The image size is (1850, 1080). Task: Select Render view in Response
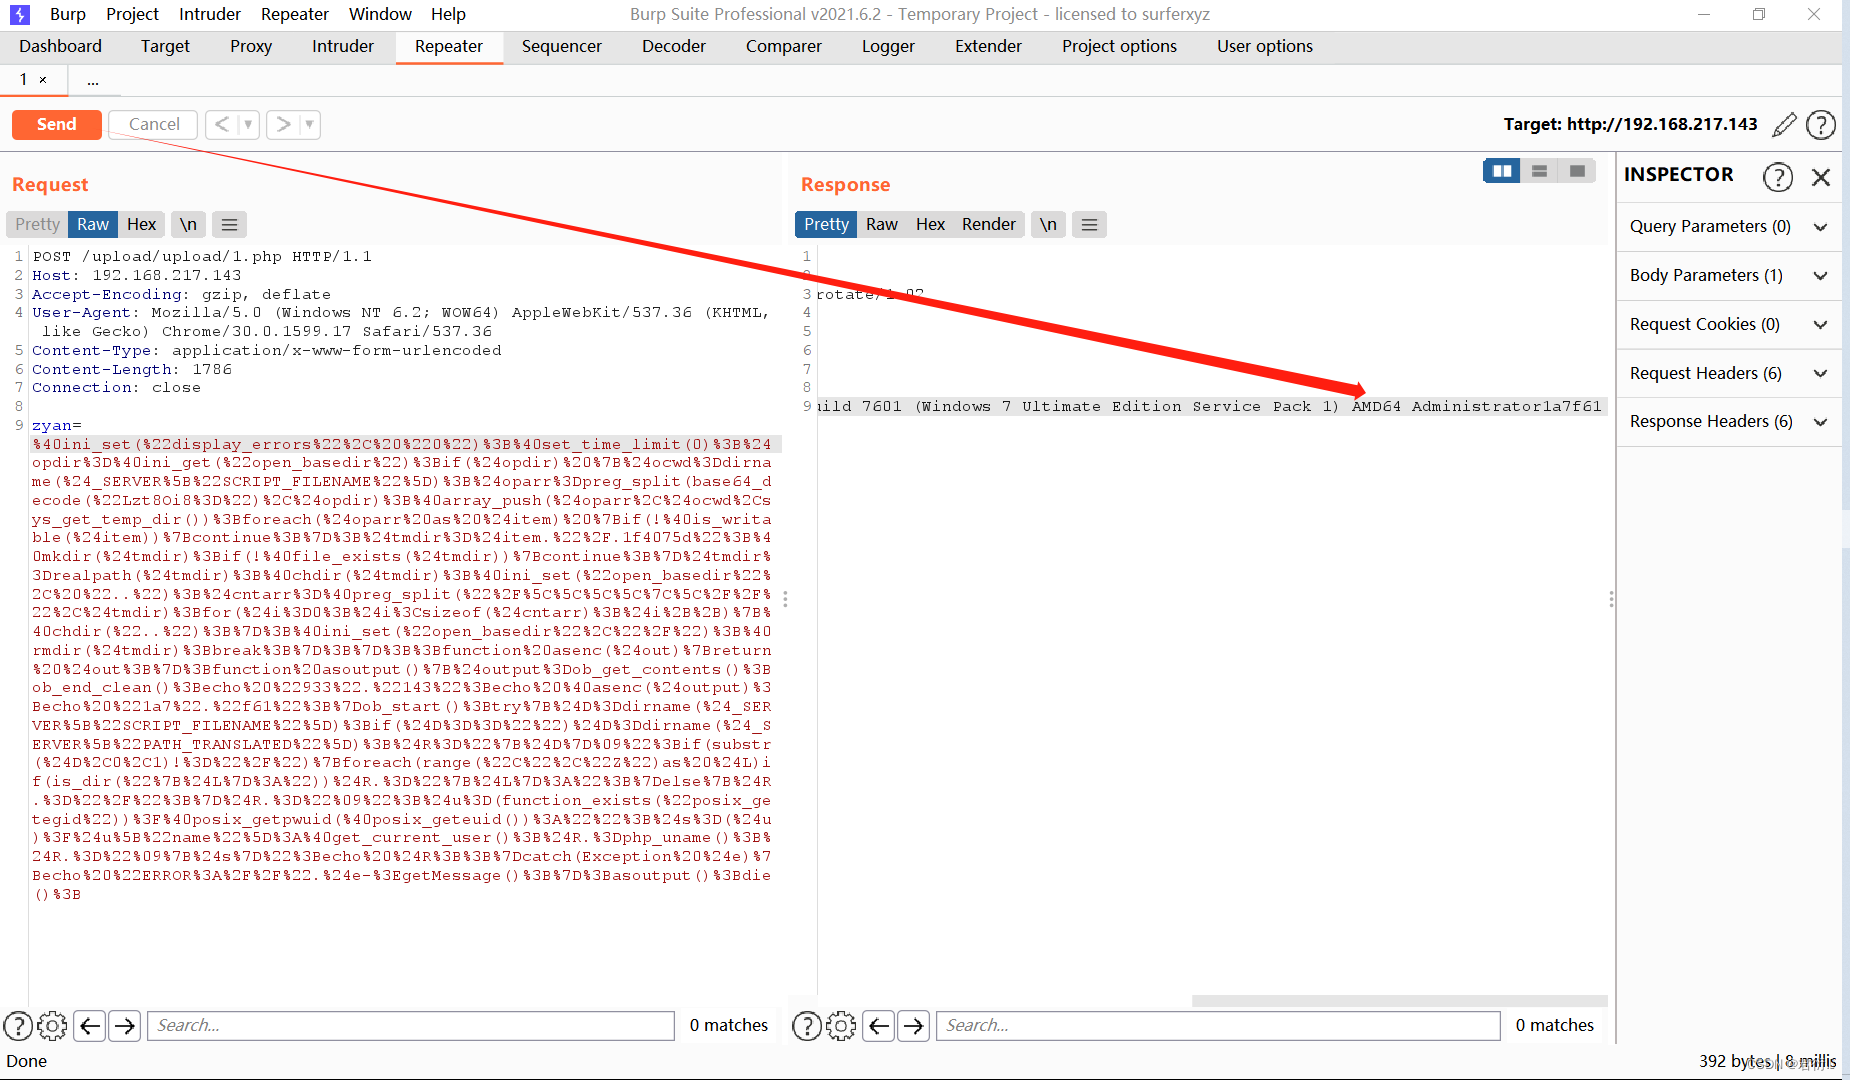(988, 224)
